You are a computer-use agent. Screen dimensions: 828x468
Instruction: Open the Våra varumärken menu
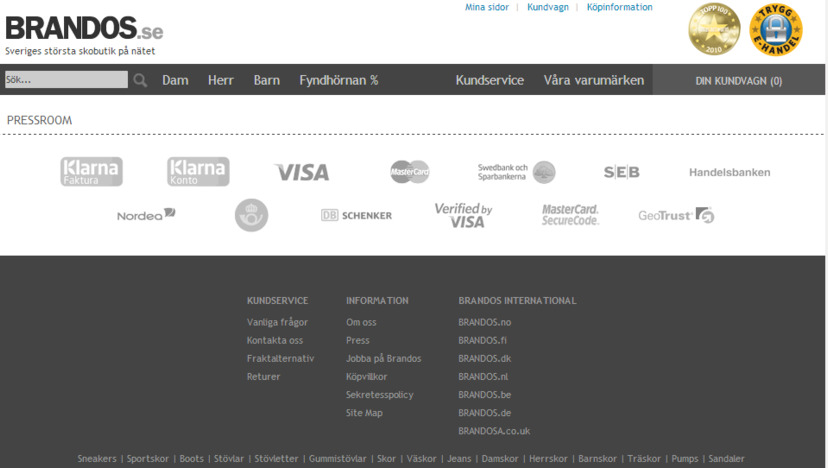pyautogui.click(x=594, y=80)
